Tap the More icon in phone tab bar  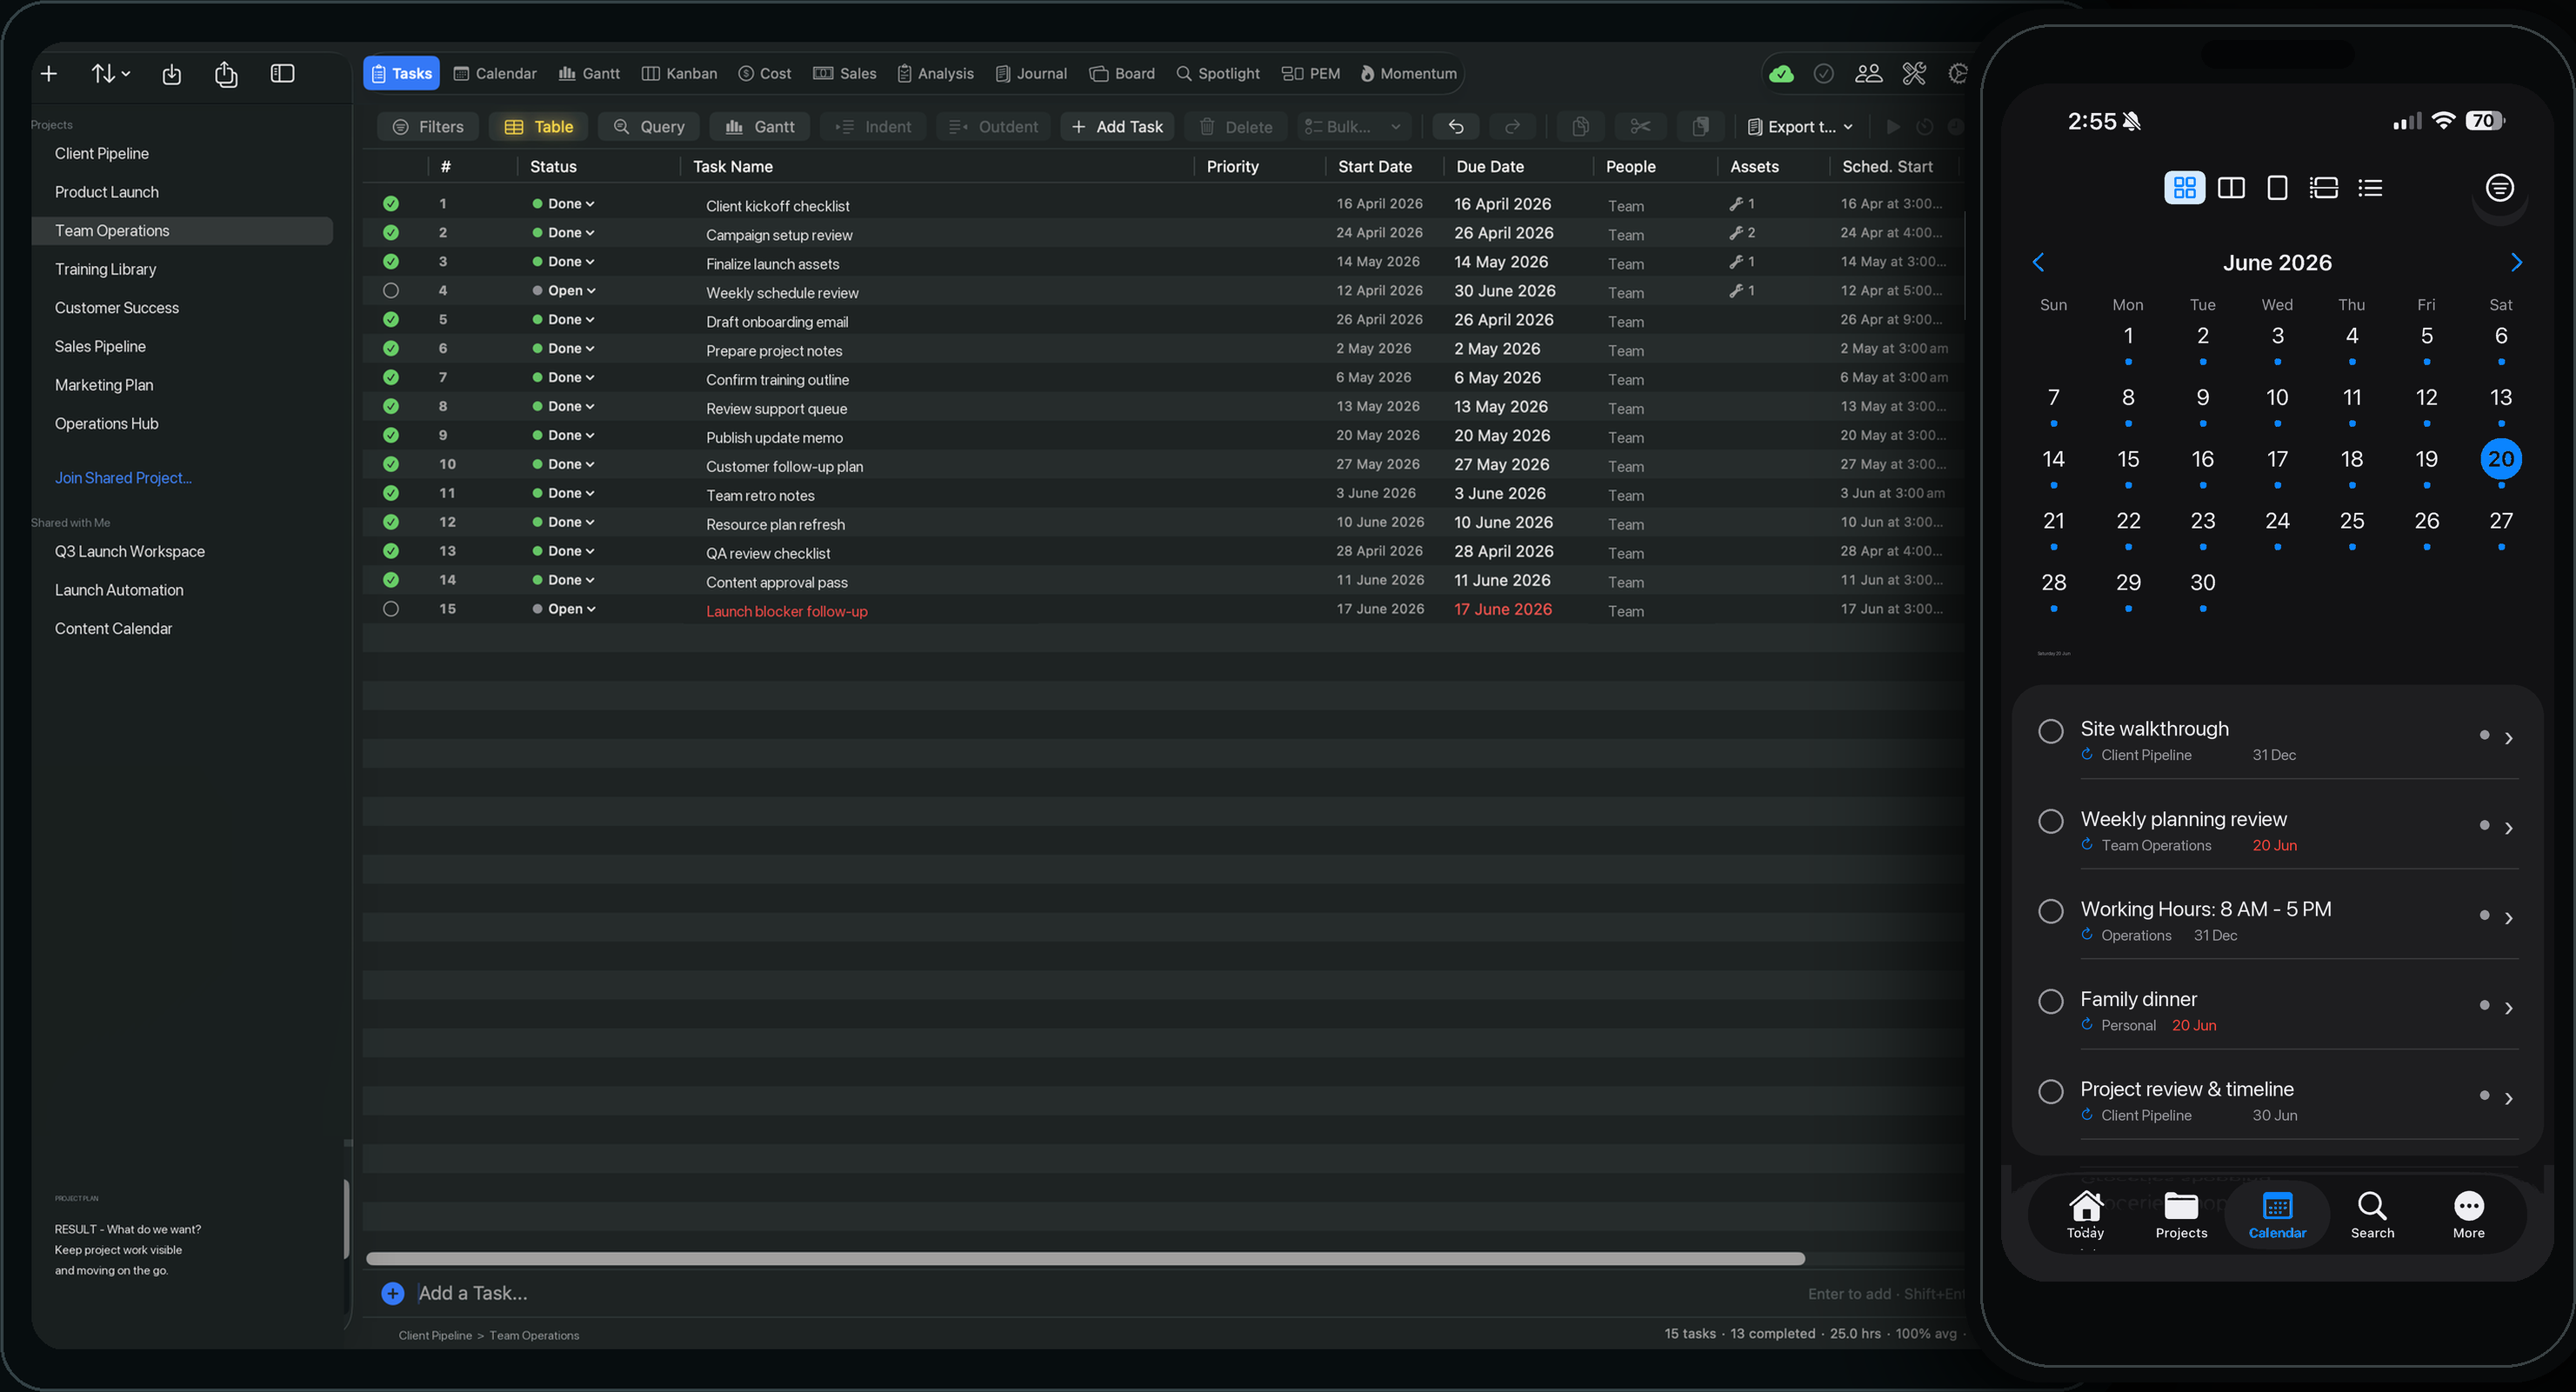2468,1214
